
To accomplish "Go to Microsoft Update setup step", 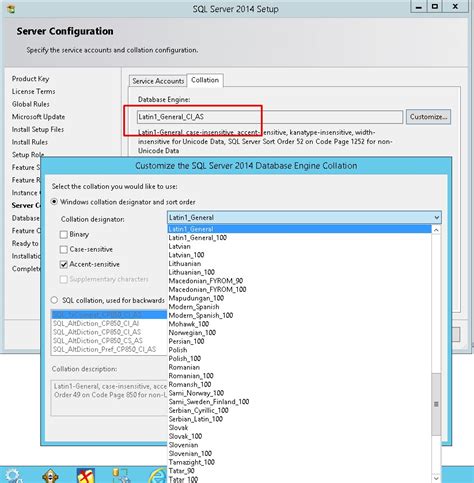I will pos(38,117).
